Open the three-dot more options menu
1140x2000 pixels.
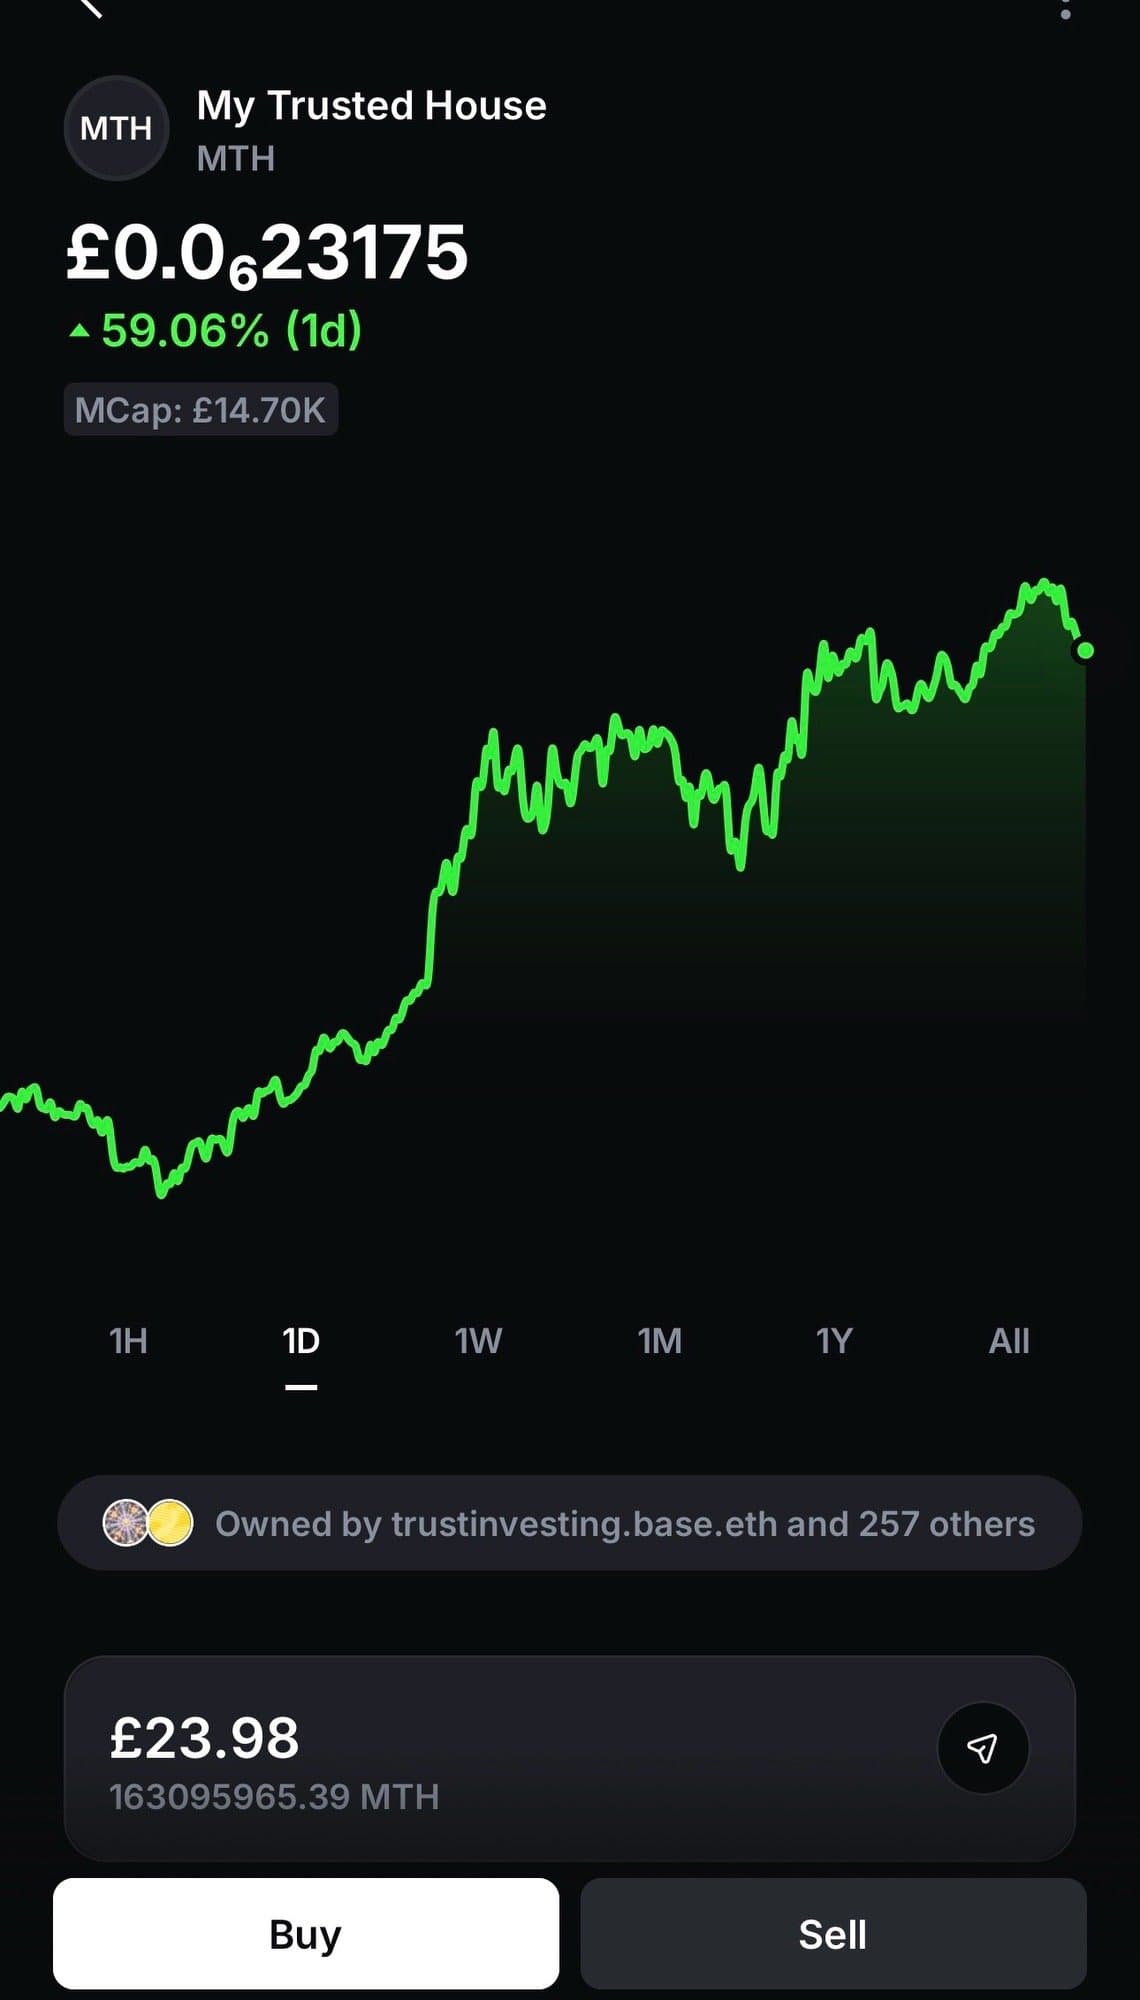click(1065, 10)
